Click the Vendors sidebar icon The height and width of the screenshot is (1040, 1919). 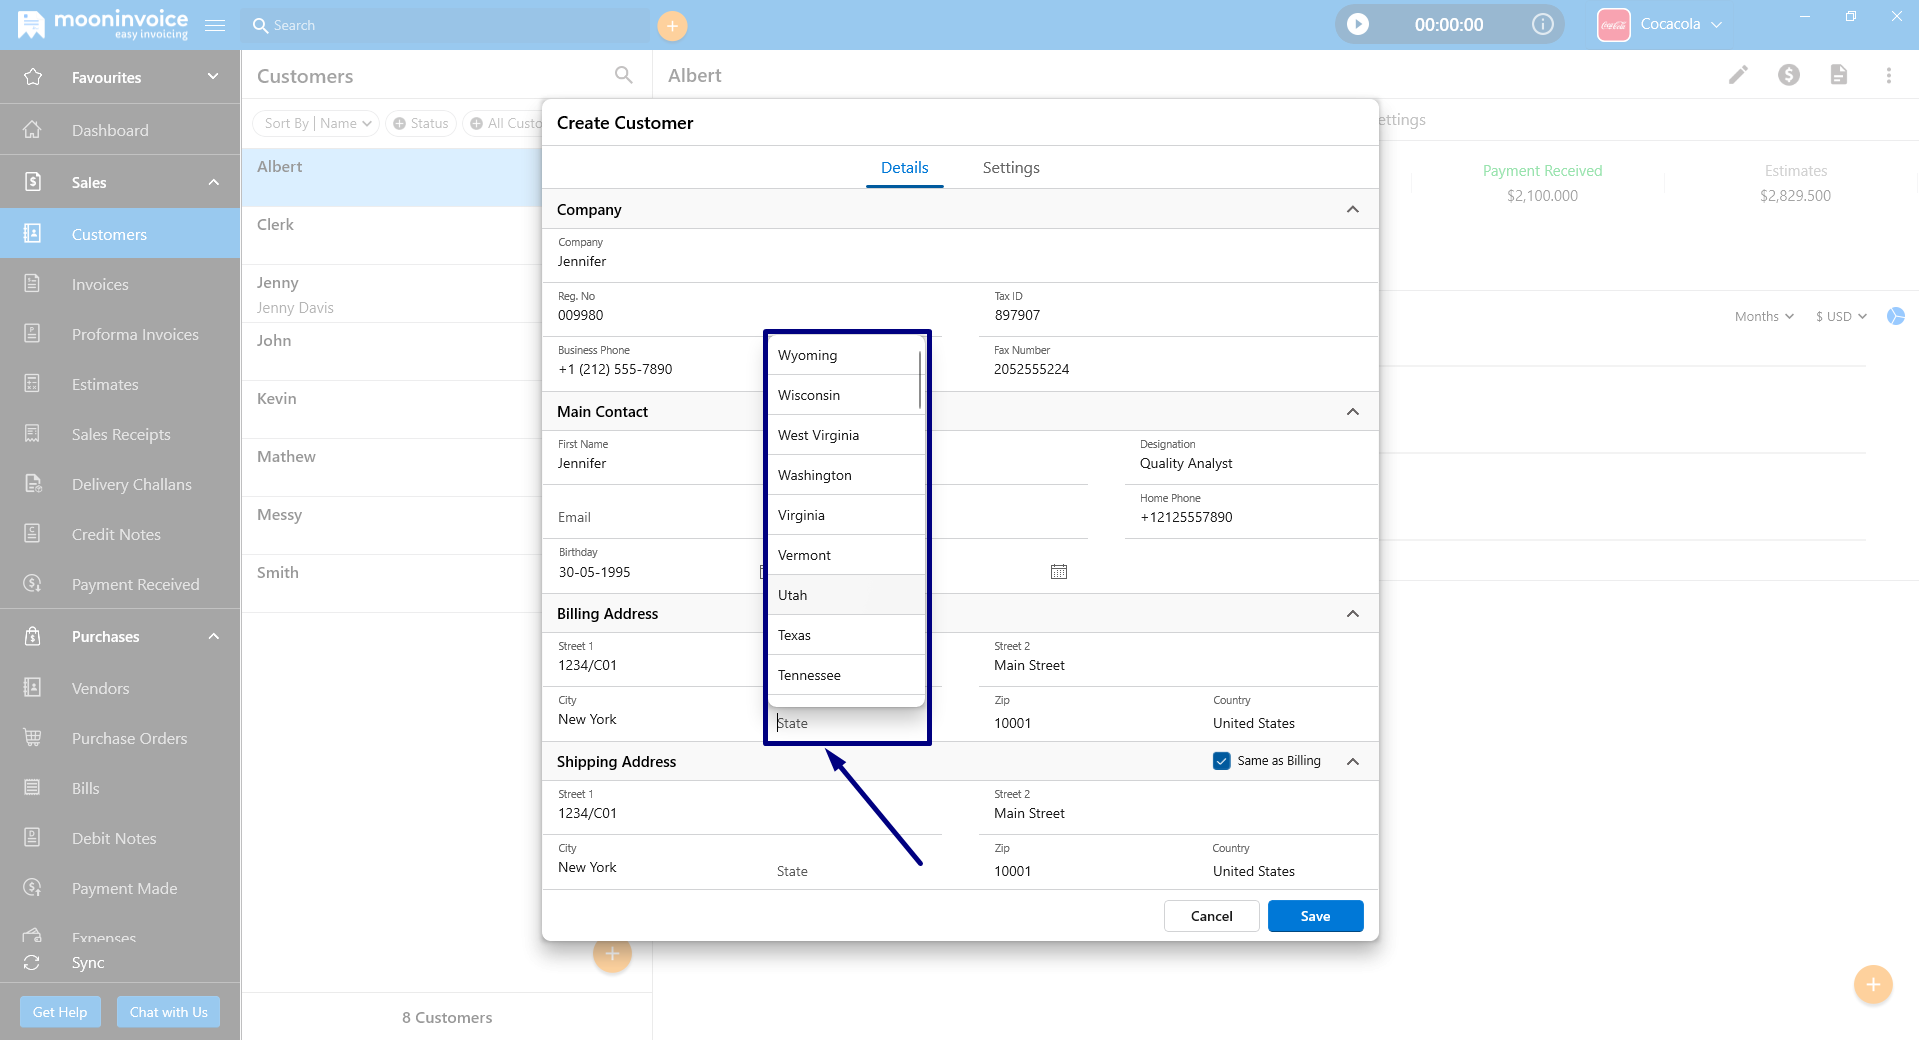32,688
